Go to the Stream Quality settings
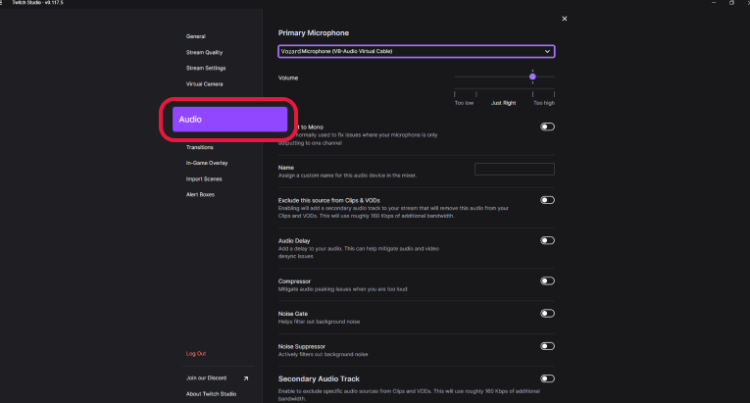The width and height of the screenshot is (750, 403). (204, 52)
